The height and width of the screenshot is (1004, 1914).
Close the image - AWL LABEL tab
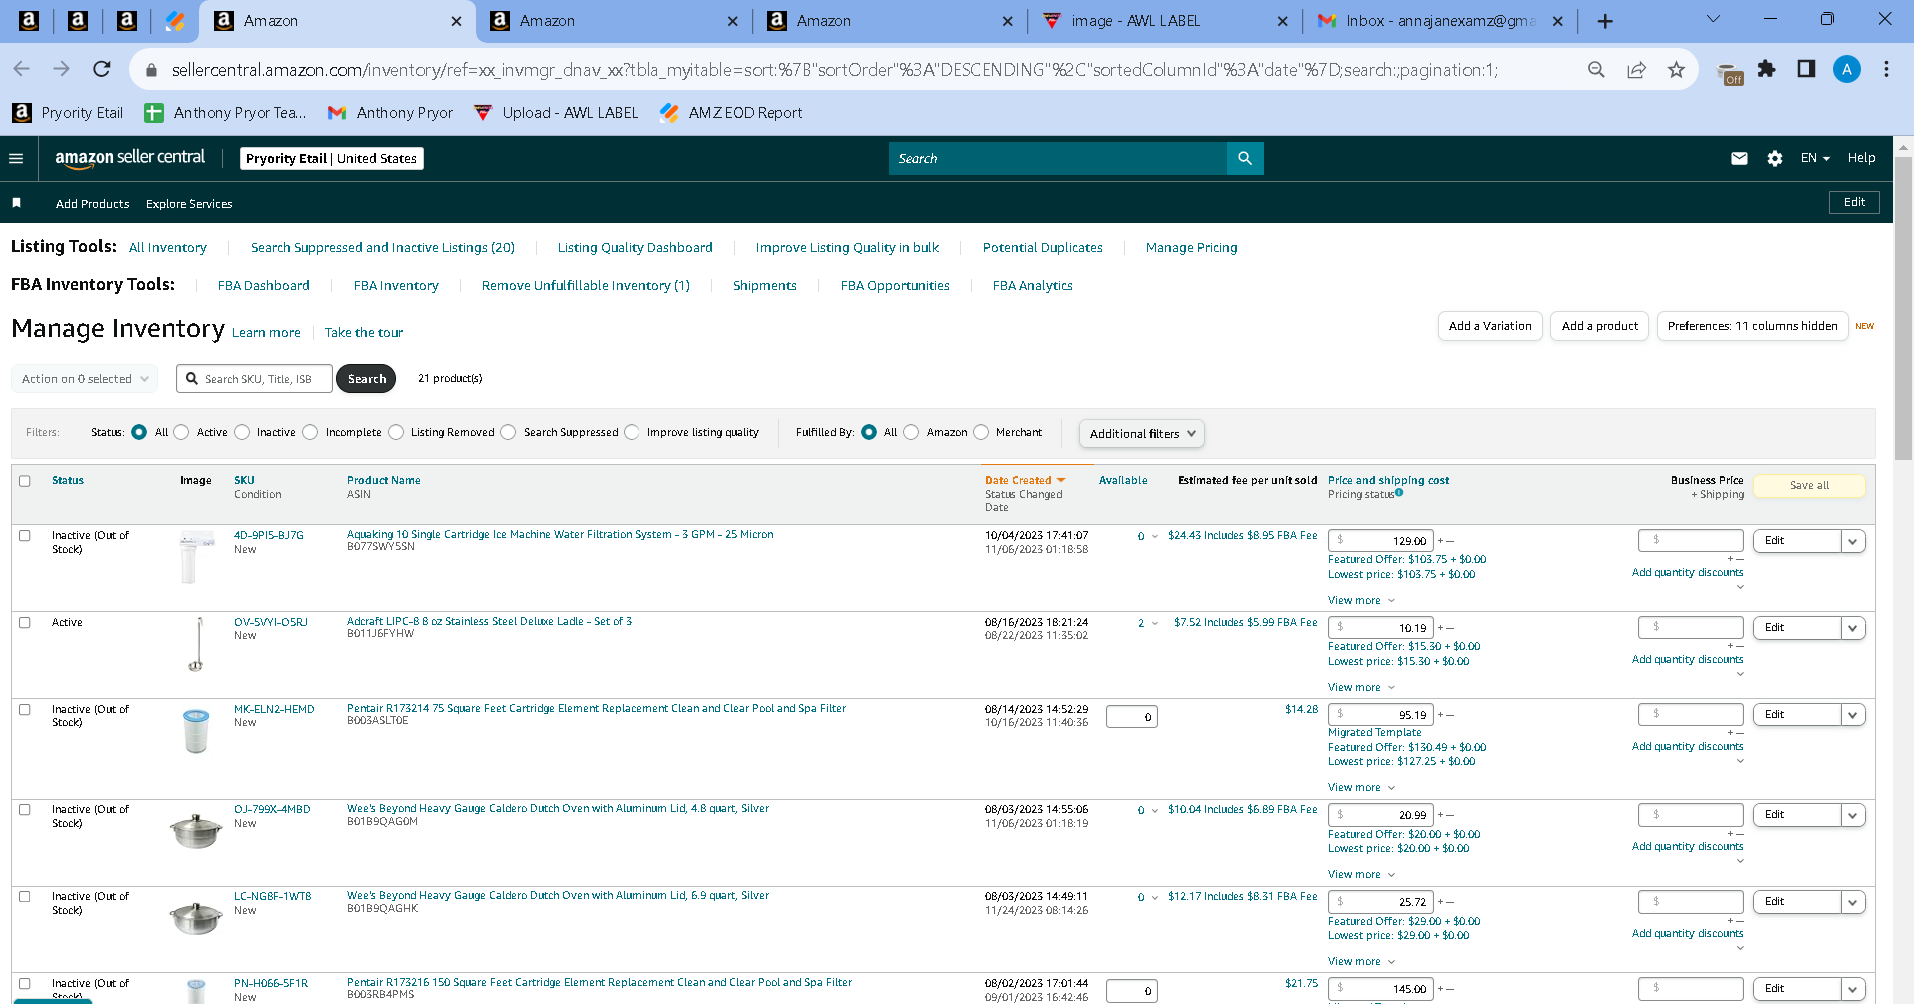pyautogui.click(x=1282, y=21)
